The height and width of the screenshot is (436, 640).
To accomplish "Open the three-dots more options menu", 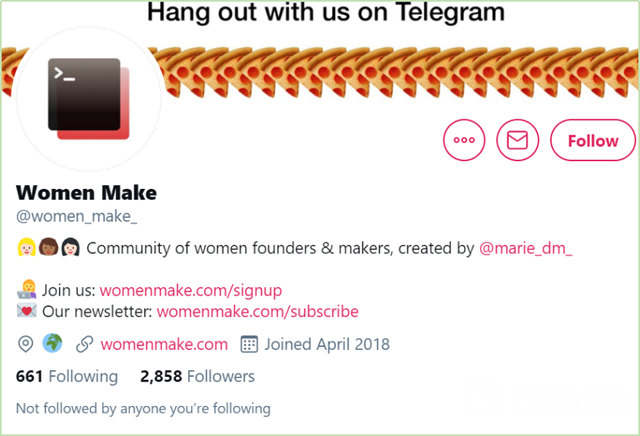I will [x=463, y=141].
